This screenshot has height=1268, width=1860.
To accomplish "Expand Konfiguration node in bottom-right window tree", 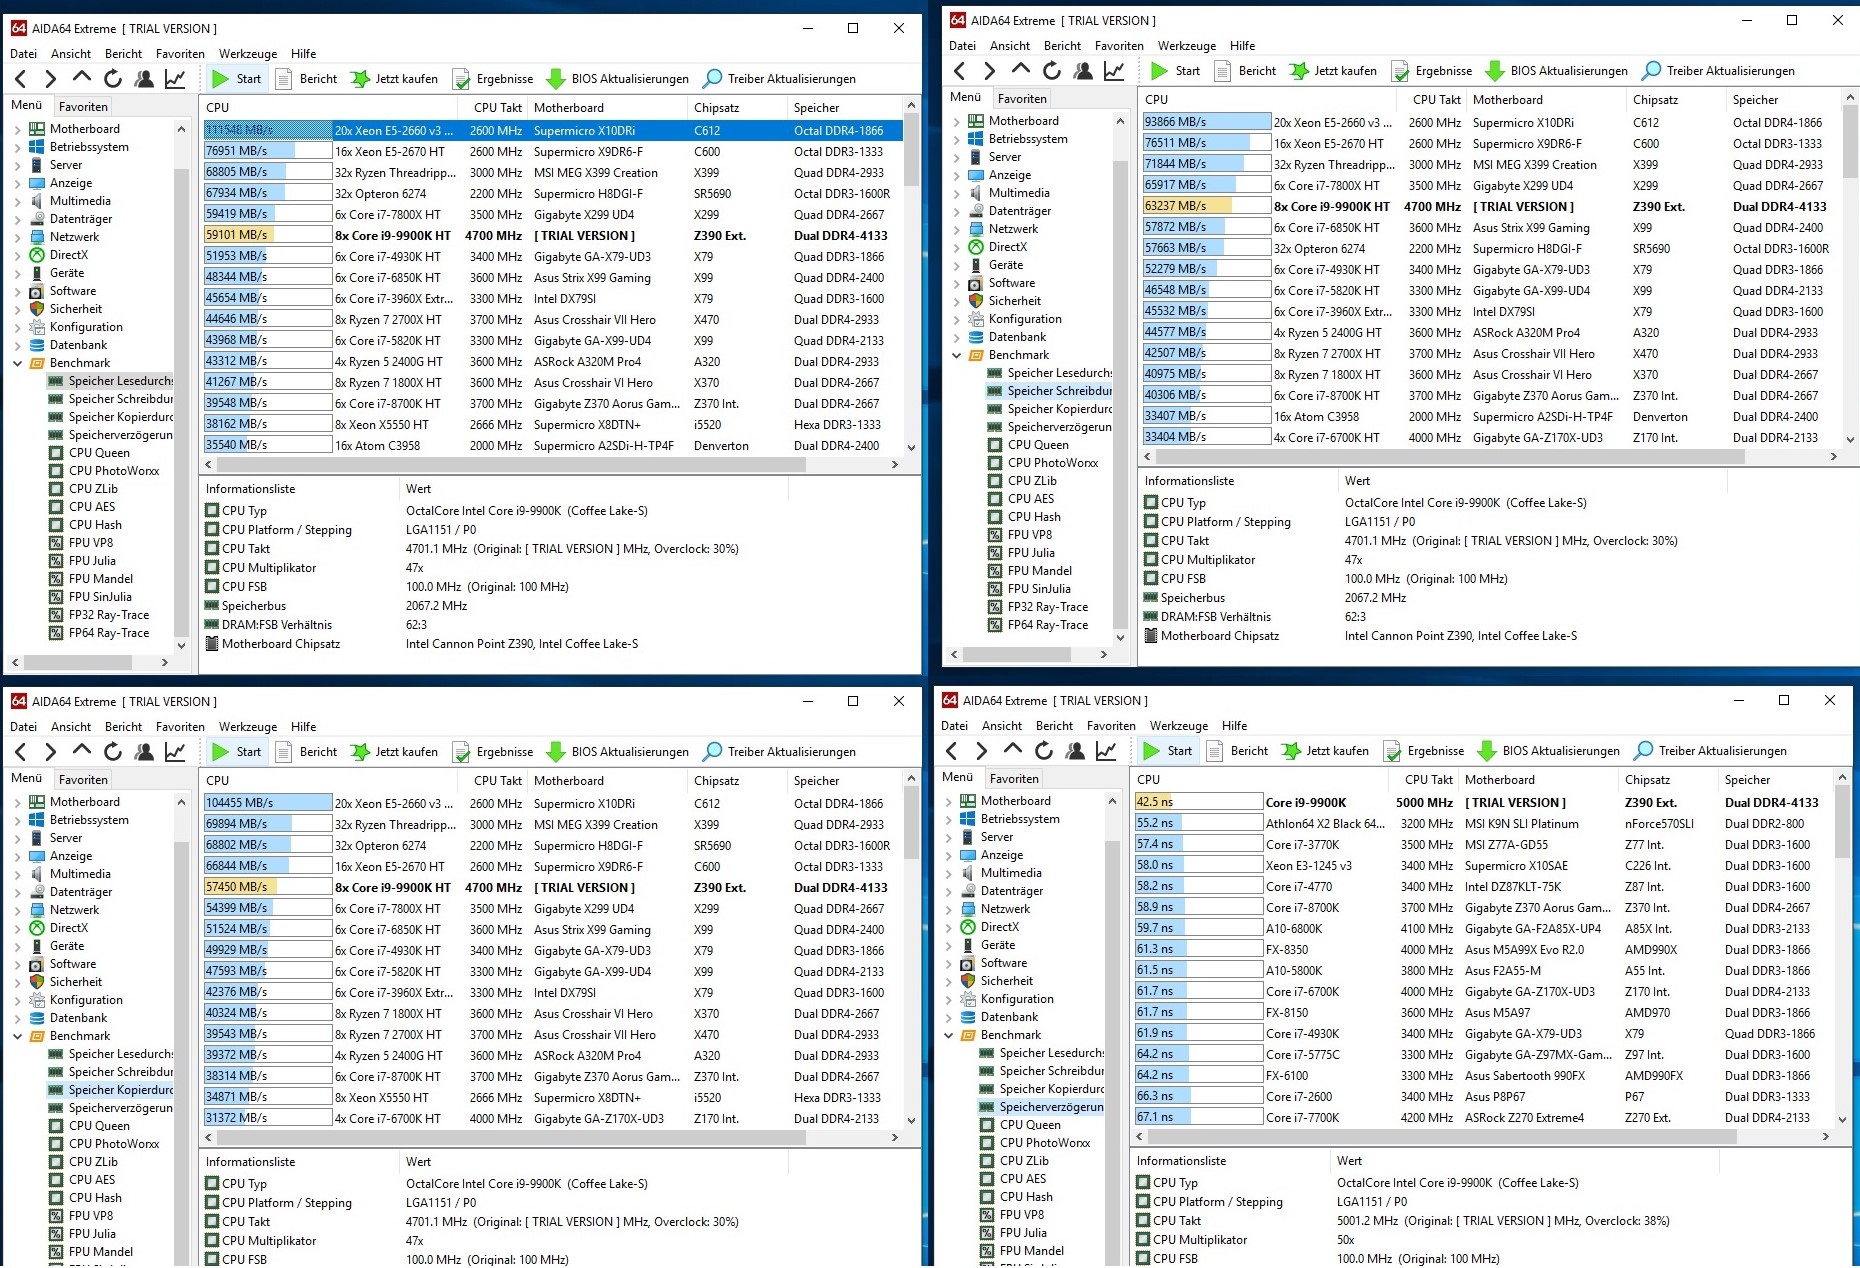I will pos(948,999).
